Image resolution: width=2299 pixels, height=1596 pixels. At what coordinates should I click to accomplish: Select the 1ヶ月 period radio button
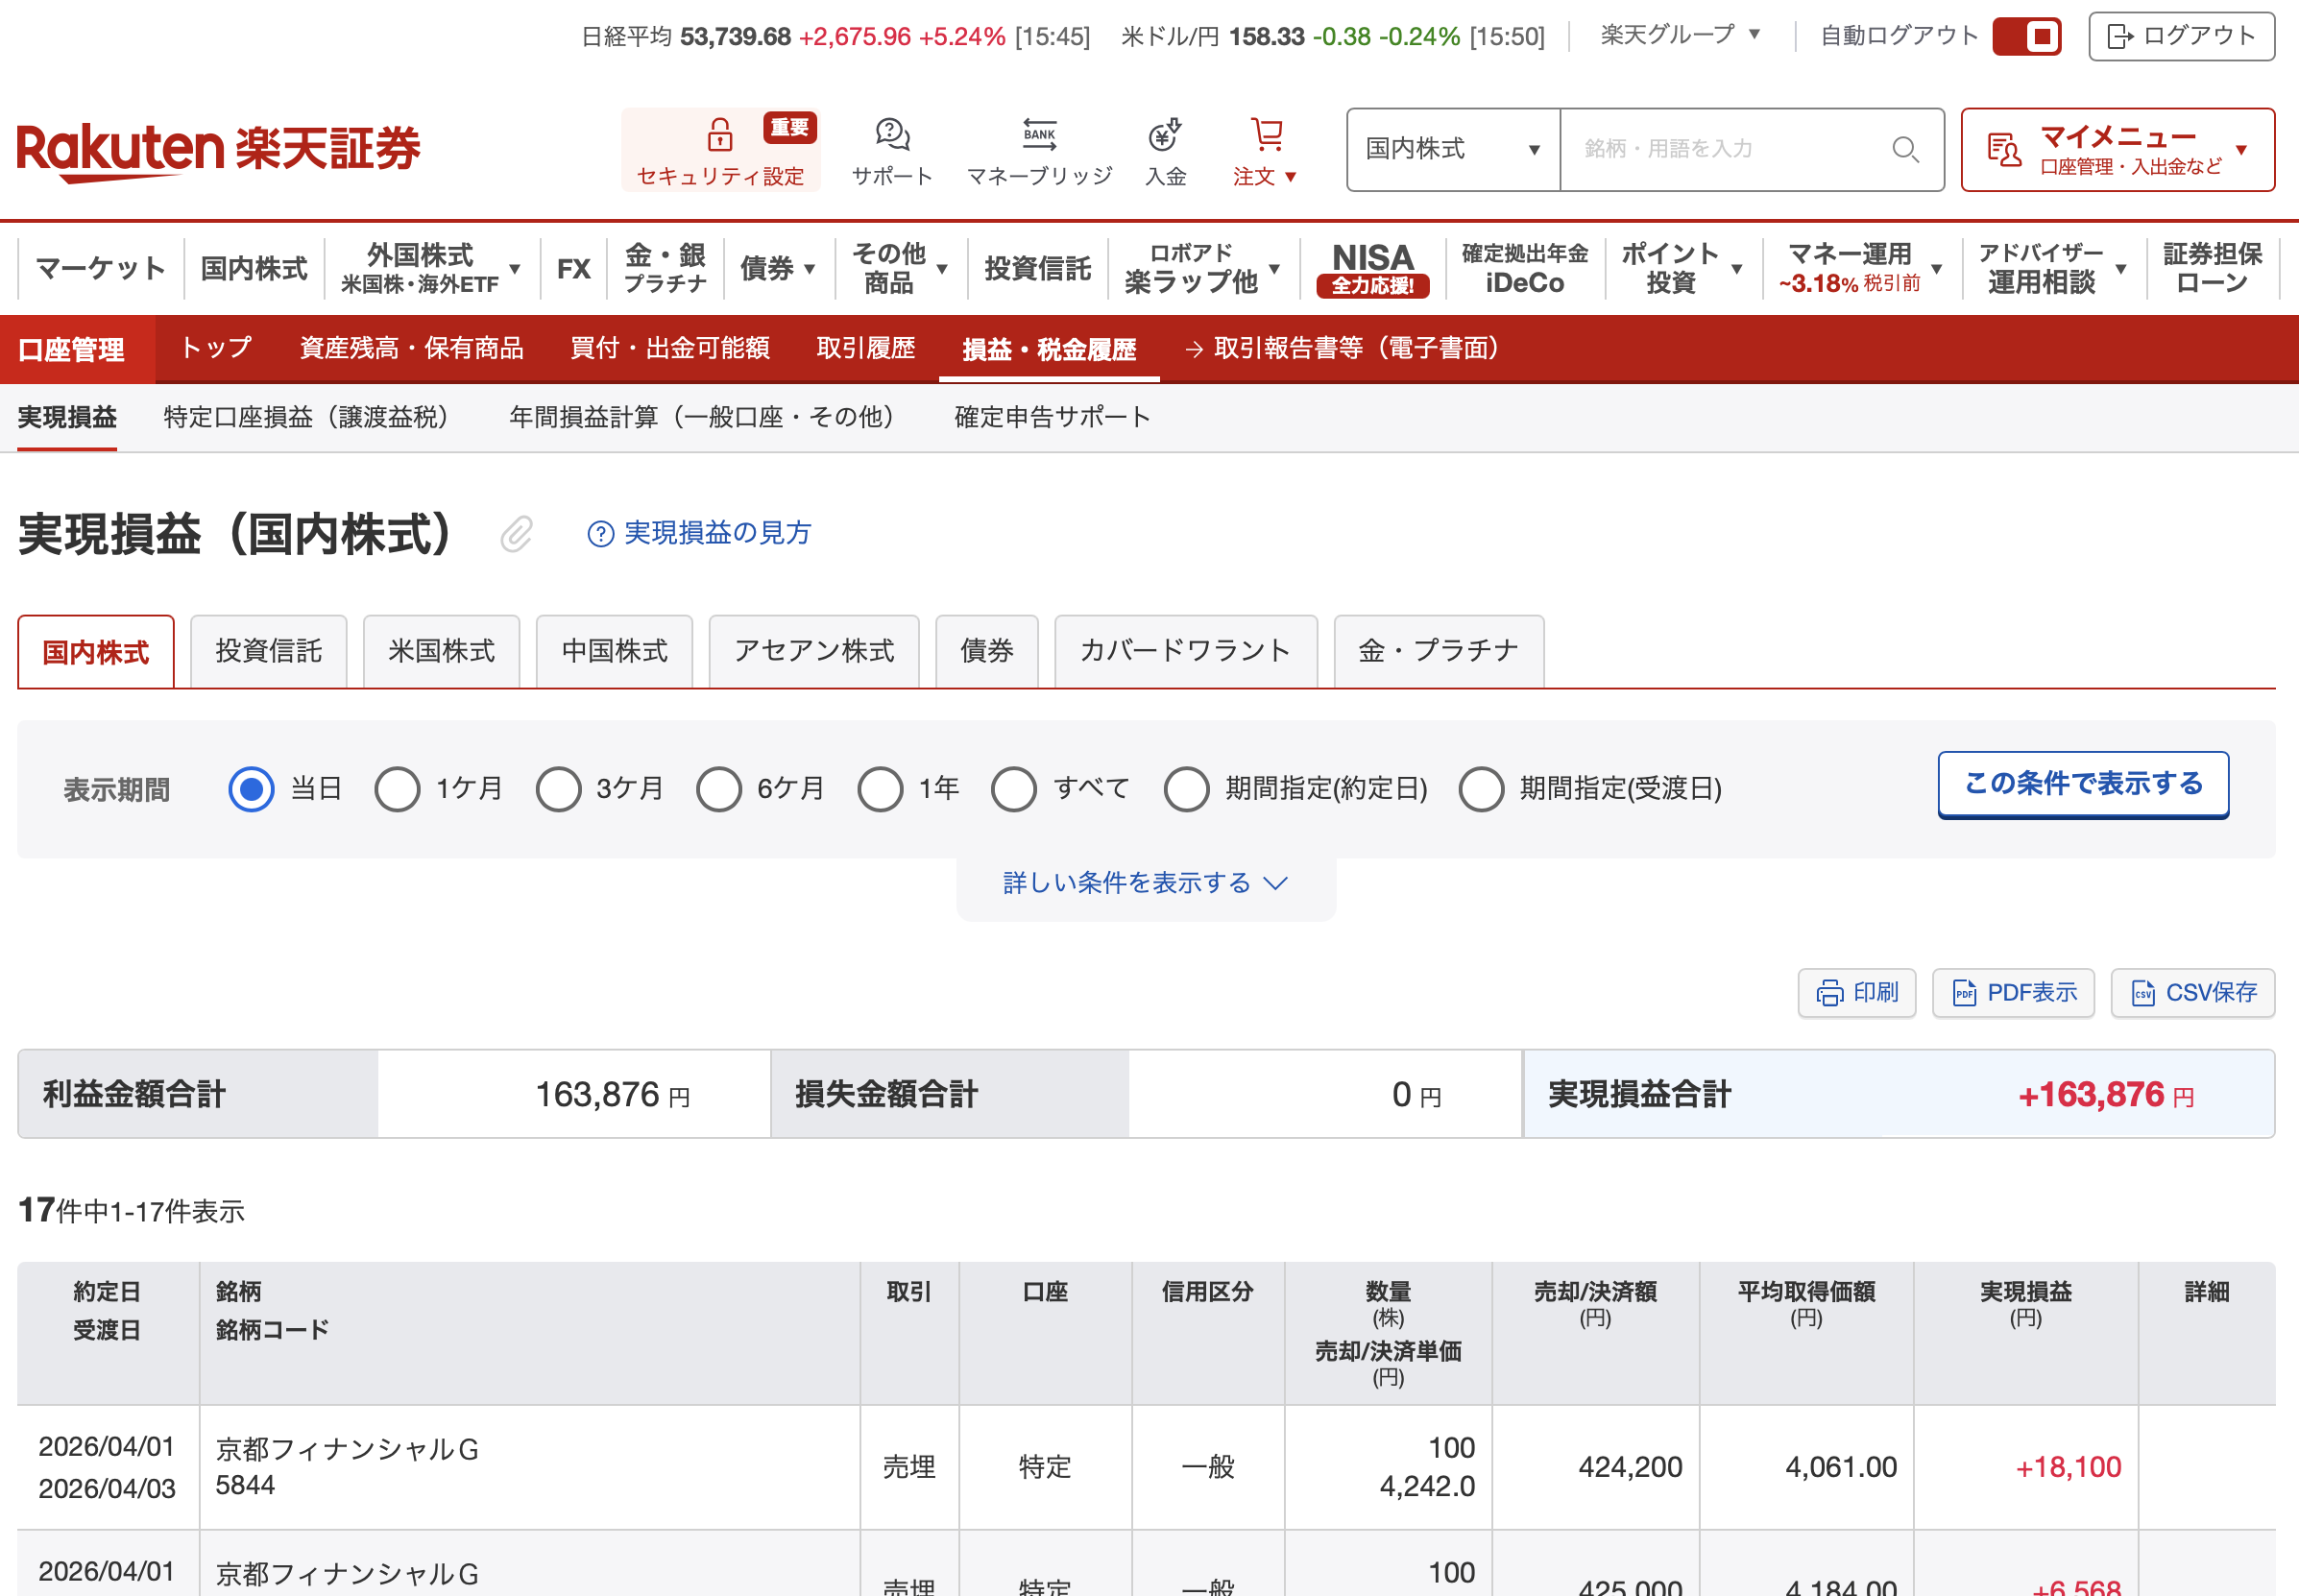coord(397,789)
